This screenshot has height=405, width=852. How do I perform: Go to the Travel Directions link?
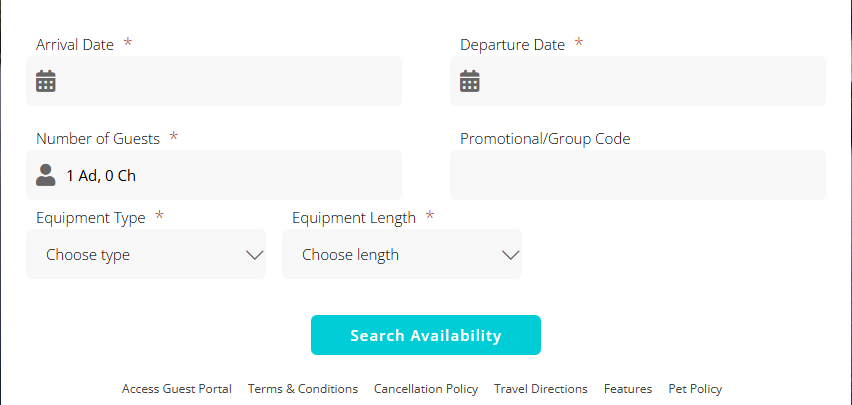coord(541,389)
